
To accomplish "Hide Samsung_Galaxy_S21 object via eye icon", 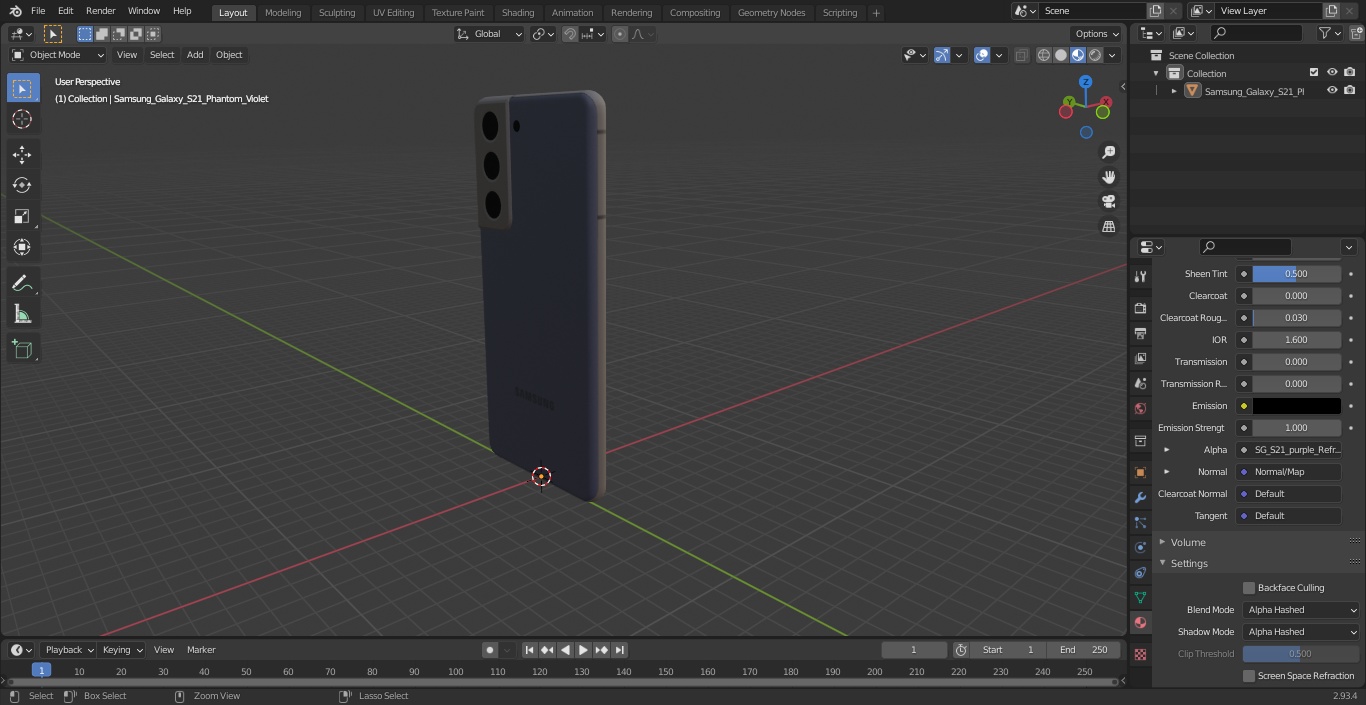I will pyautogui.click(x=1332, y=91).
